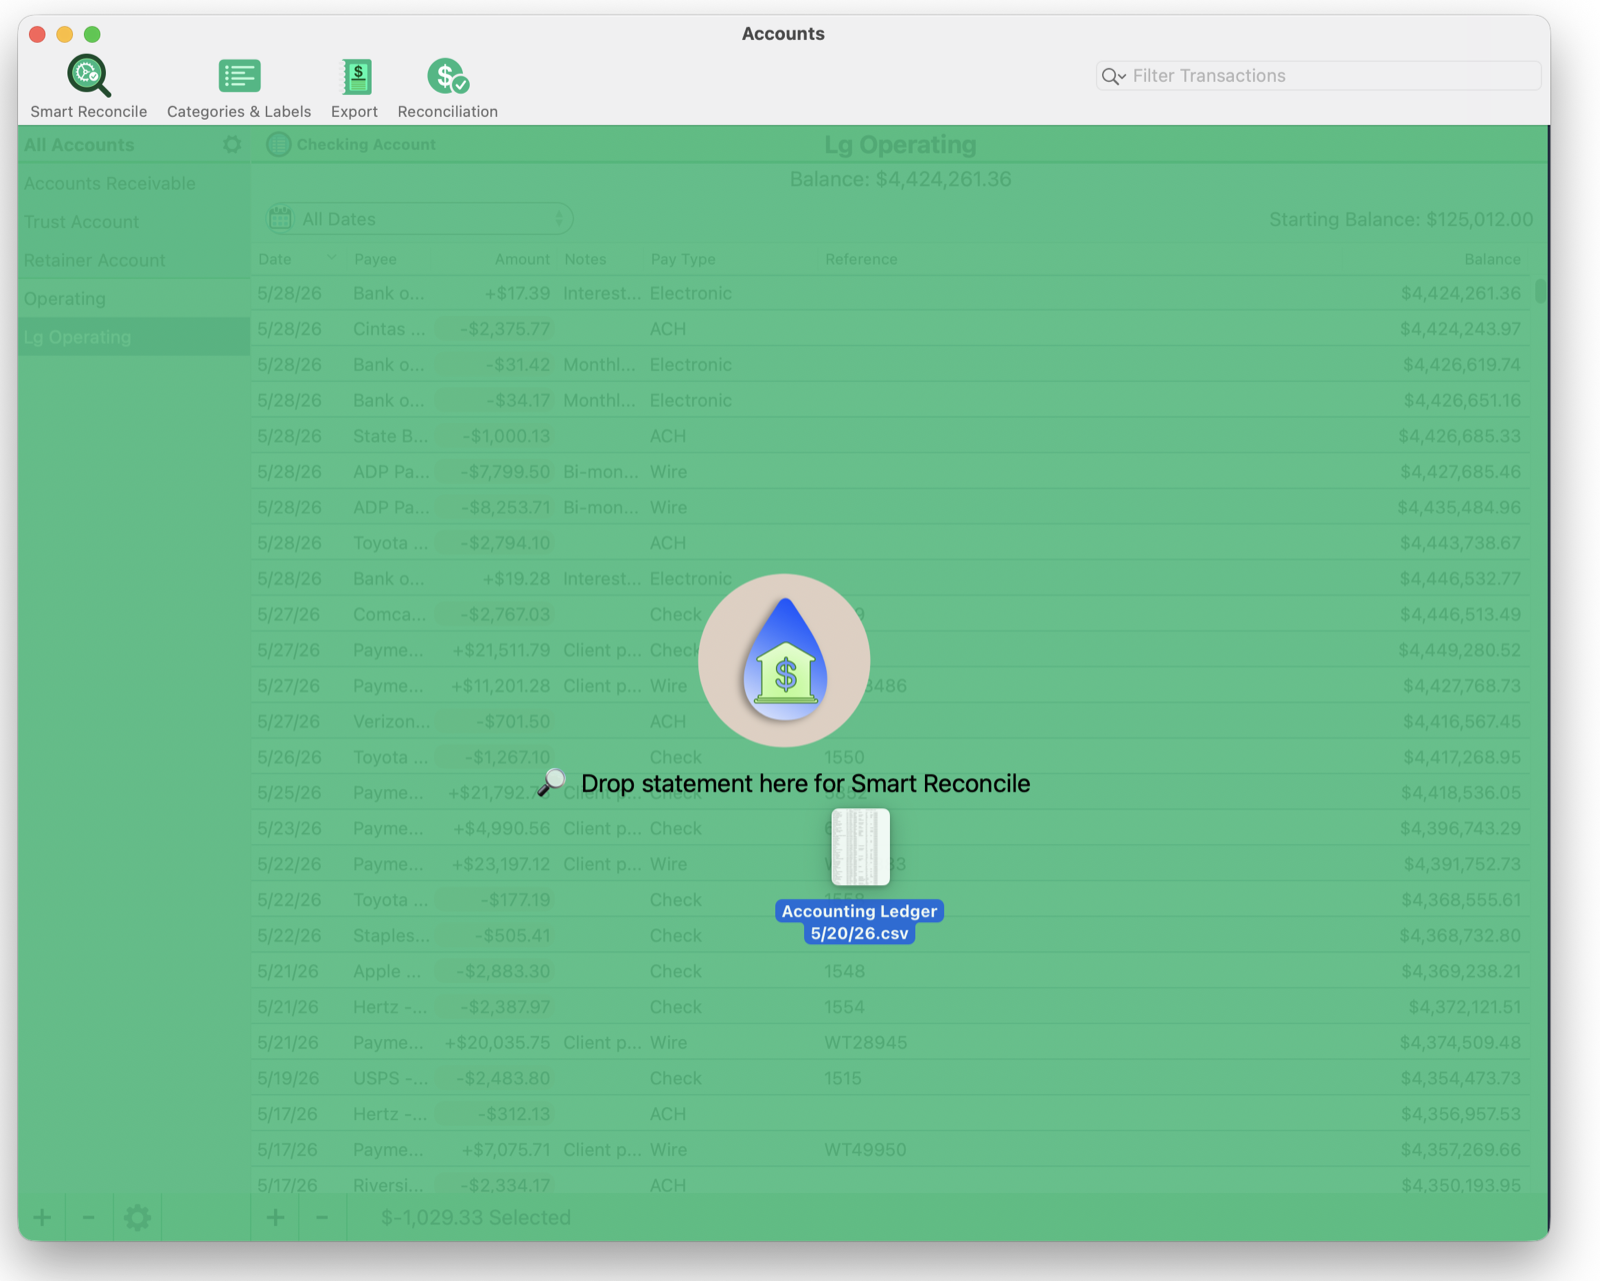This screenshot has height=1281, width=1600.
Task: Sort by the Amount column header
Action: click(522, 259)
